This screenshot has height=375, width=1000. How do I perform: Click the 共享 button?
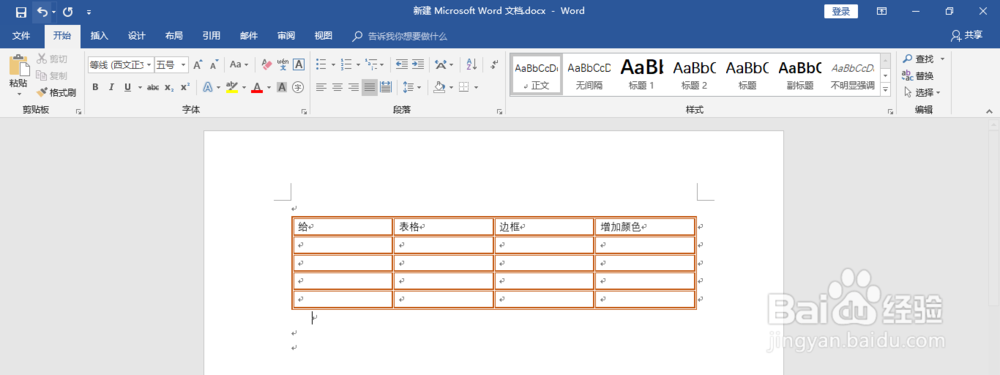coord(967,36)
